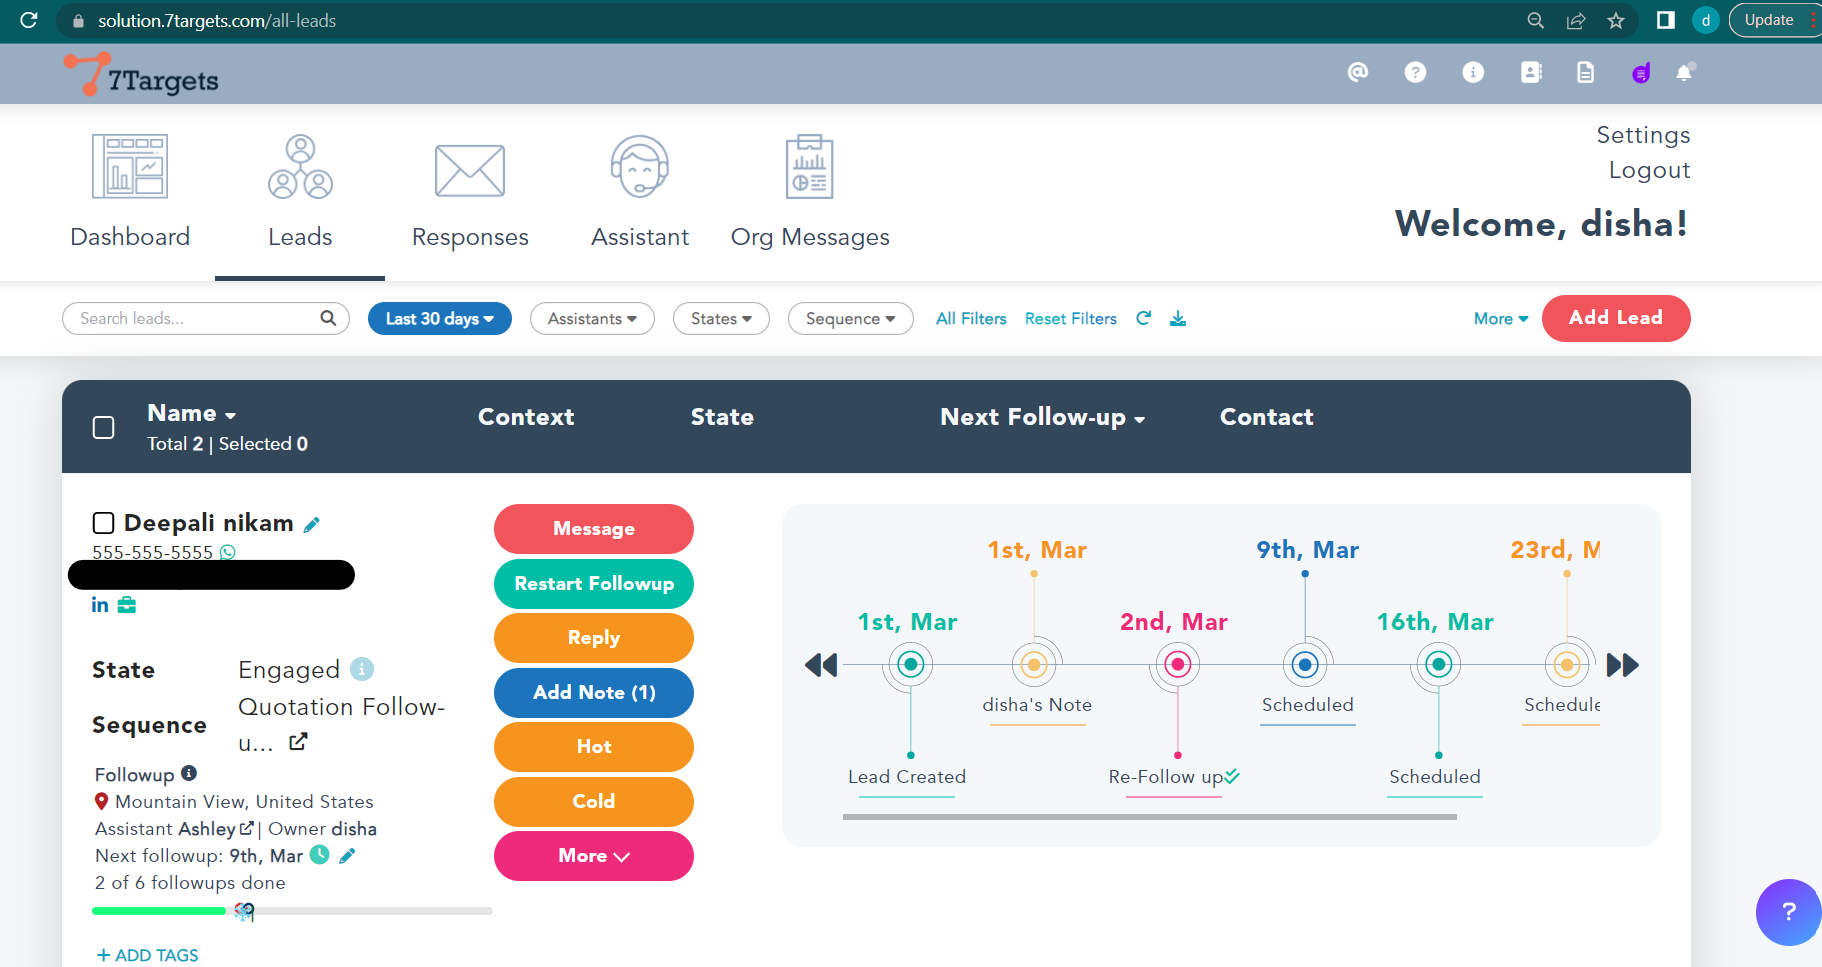
Task: Click the download leads icon
Action: pyautogui.click(x=1178, y=318)
